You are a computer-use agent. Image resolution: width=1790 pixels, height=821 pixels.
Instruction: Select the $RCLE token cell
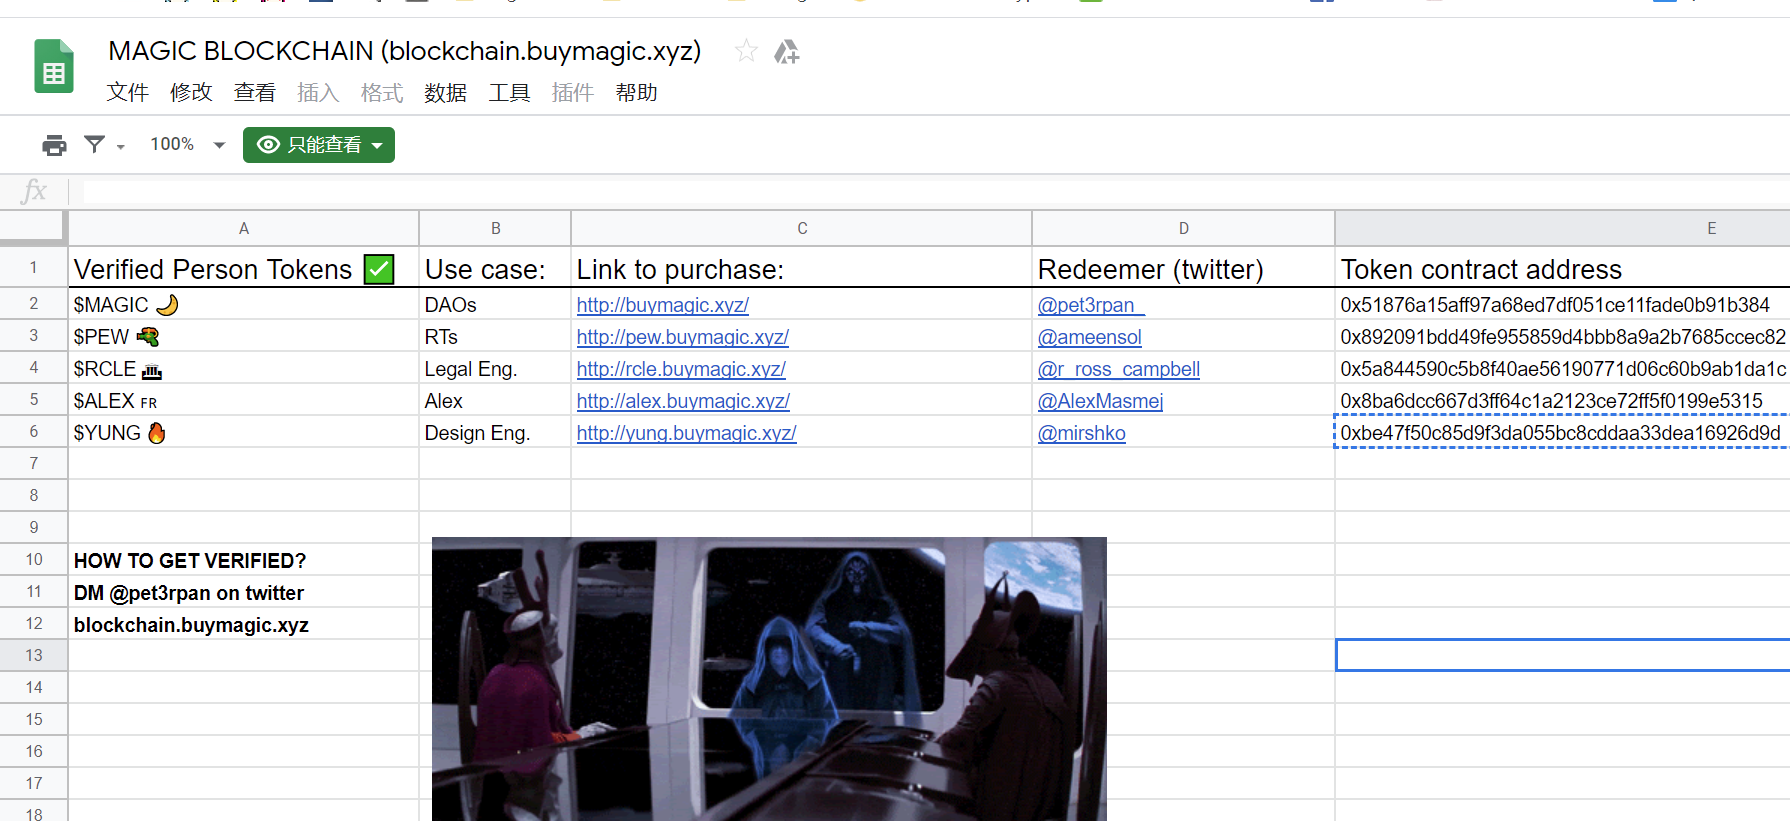(x=244, y=369)
